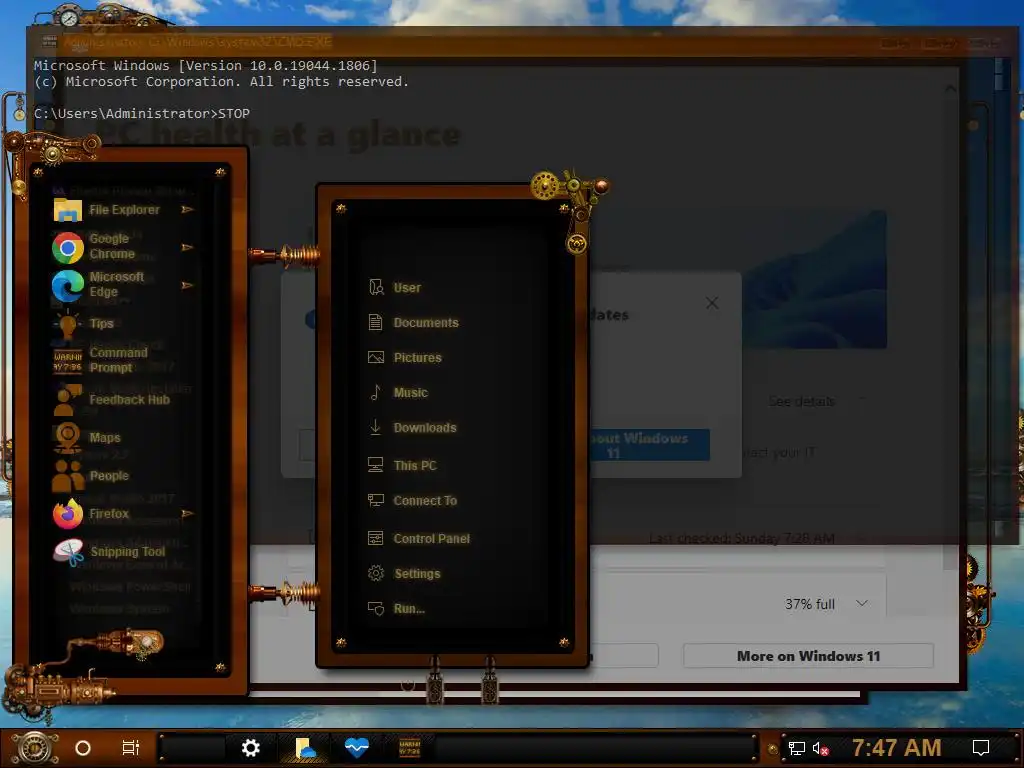Image resolution: width=1024 pixels, height=768 pixels.
Task: Click the Command Prompt window title bar icon
Action: (x=49, y=42)
